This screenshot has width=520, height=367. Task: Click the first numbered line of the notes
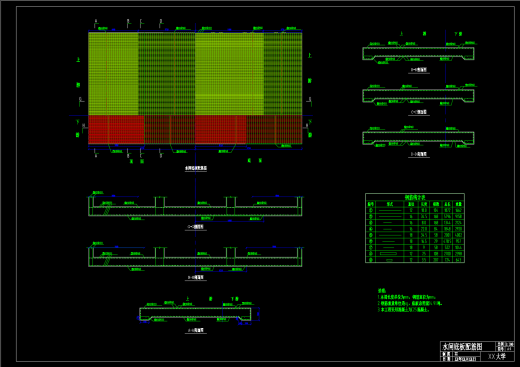pos(407,297)
